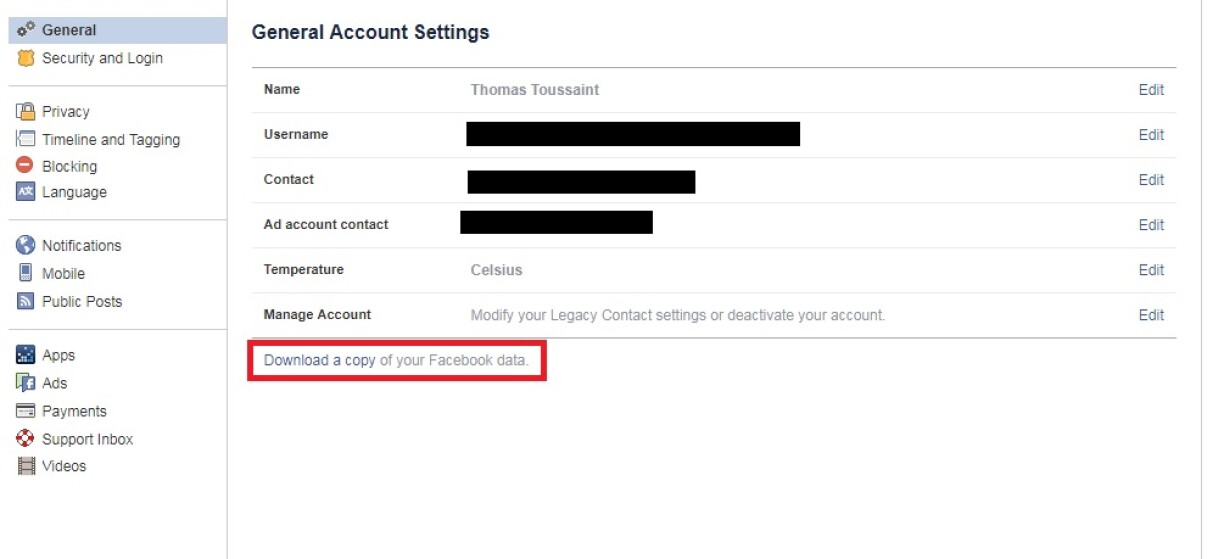This screenshot has width=1224, height=559.
Task: Click the Language icon in sidebar
Action: [26, 192]
